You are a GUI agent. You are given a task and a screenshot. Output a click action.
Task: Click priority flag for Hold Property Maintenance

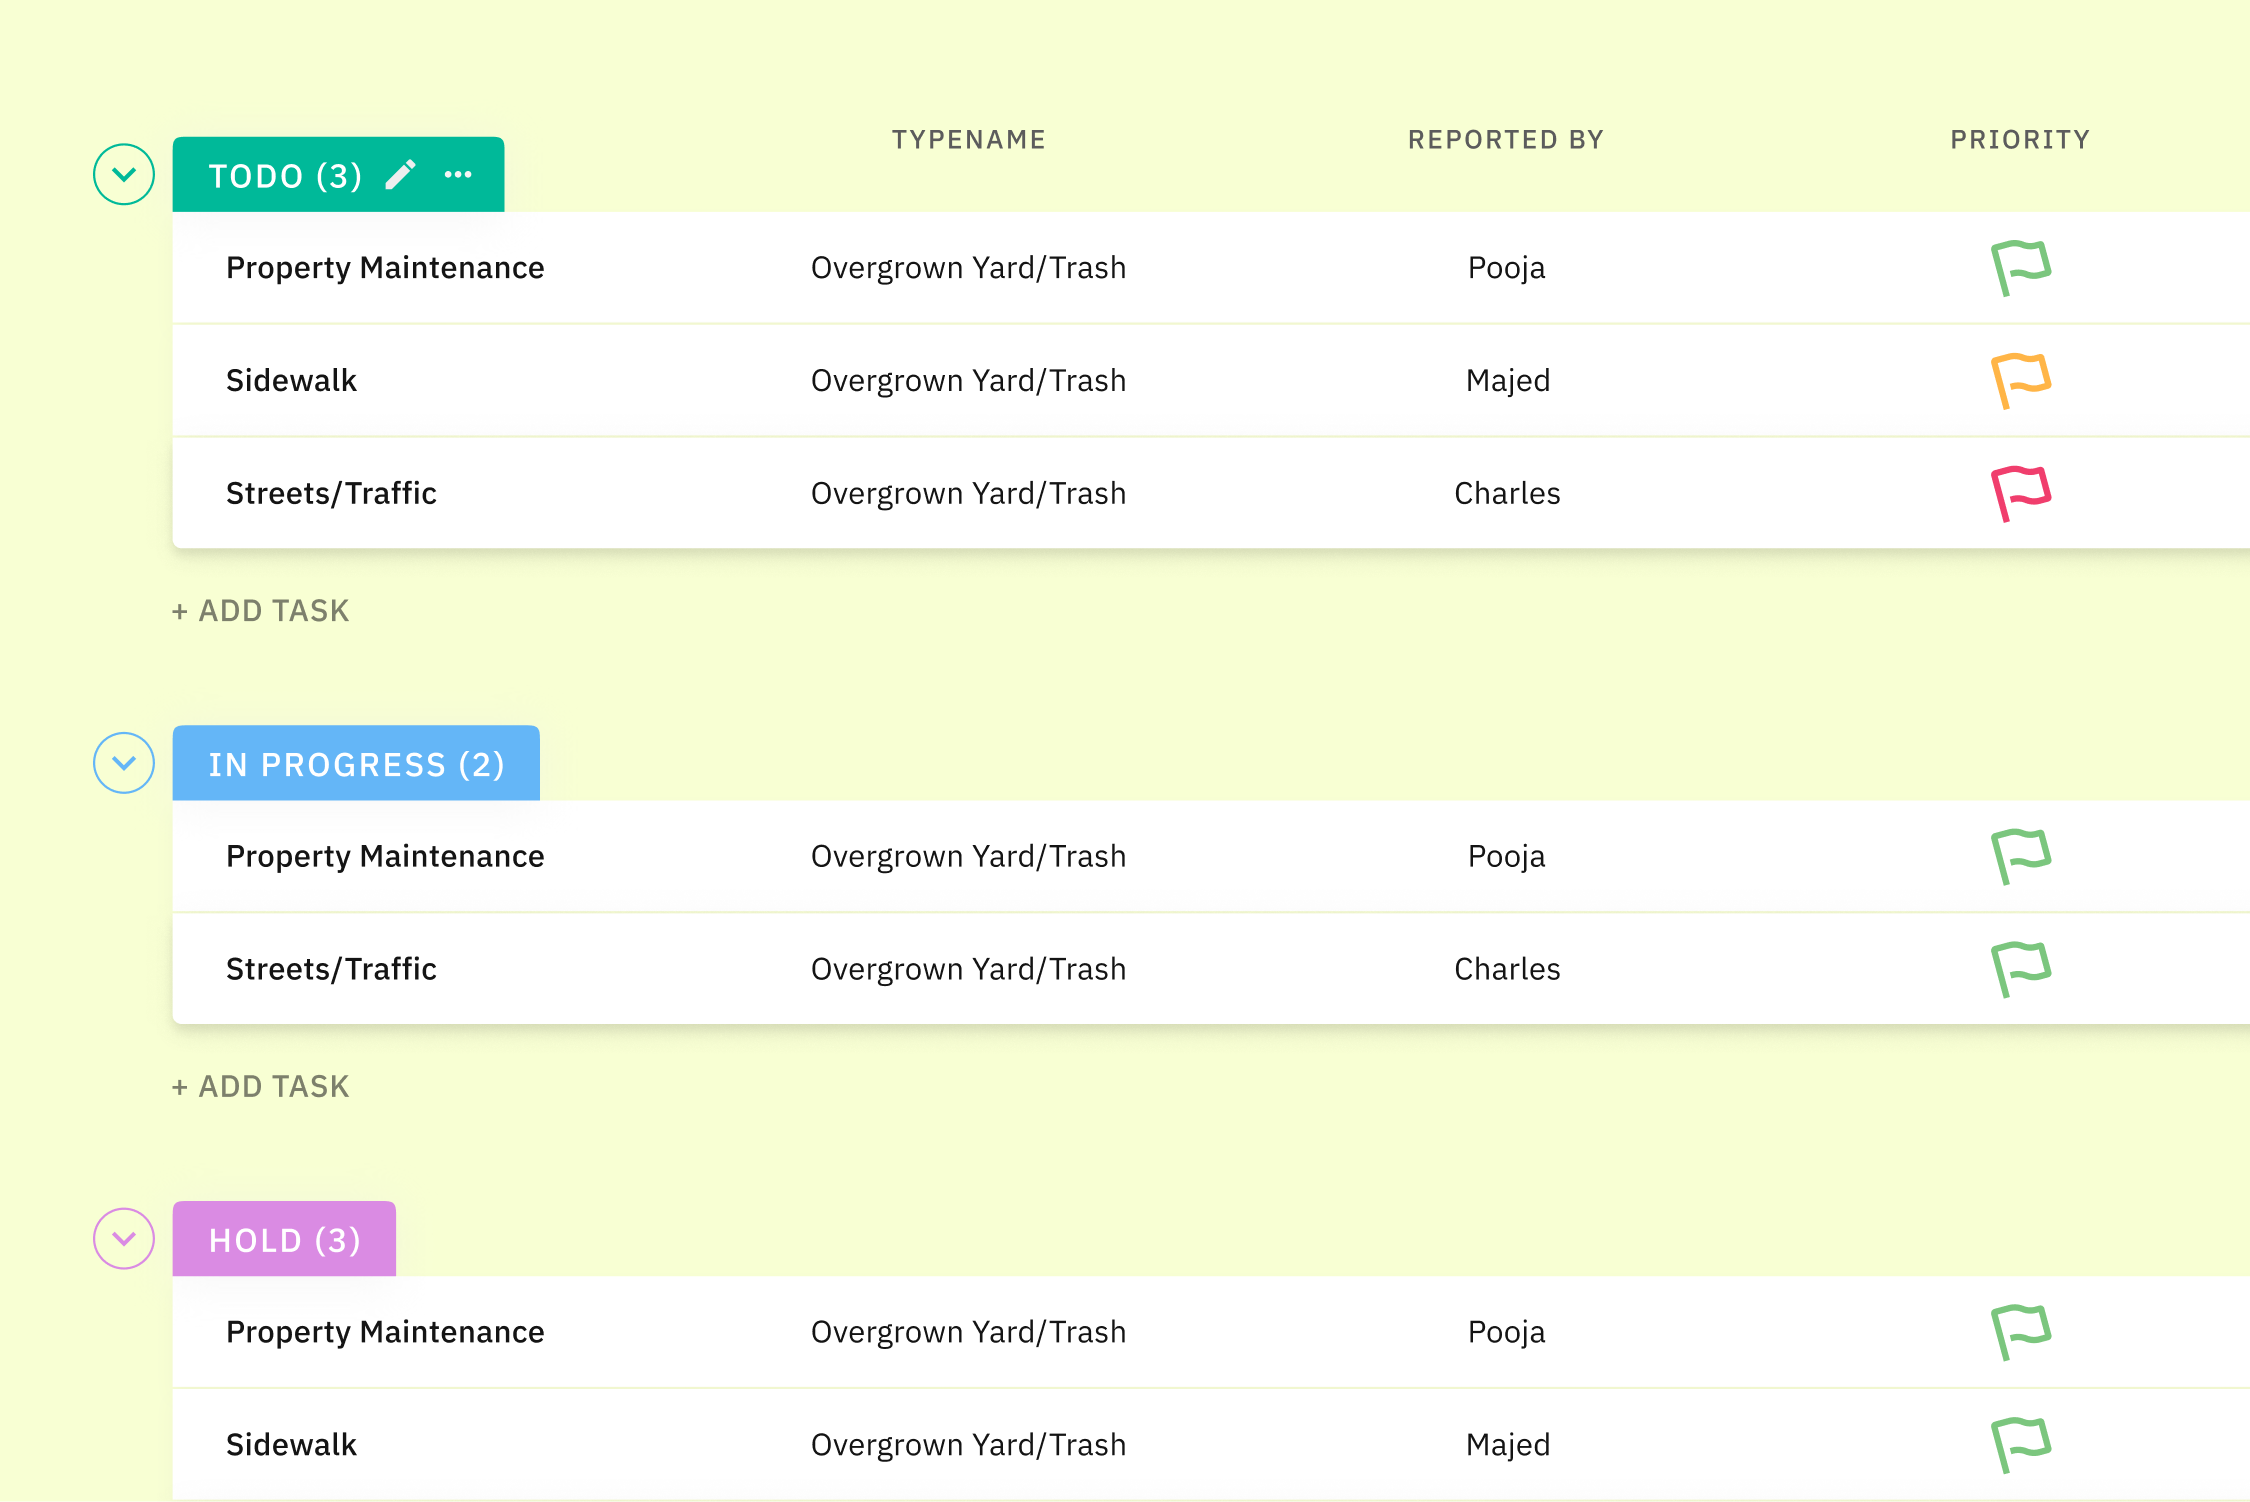[x=2020, y=1332]
